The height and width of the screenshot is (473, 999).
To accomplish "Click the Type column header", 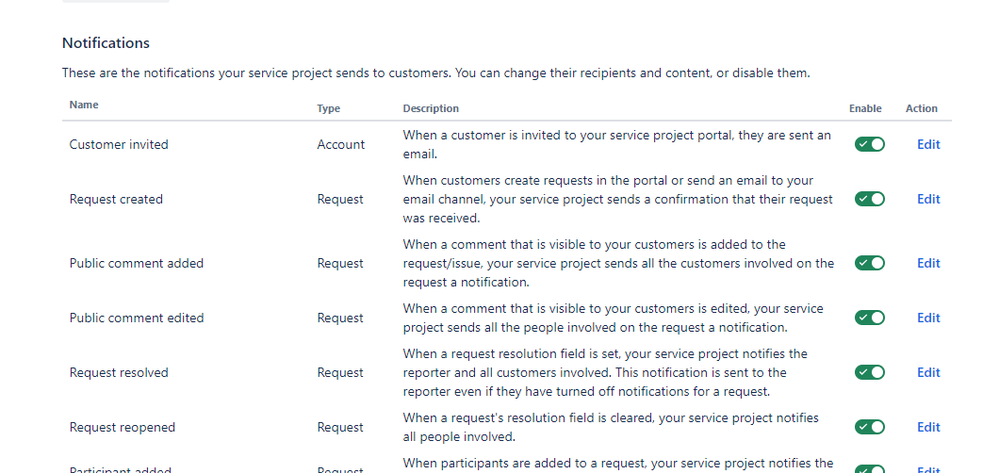I will coord(328,108).
